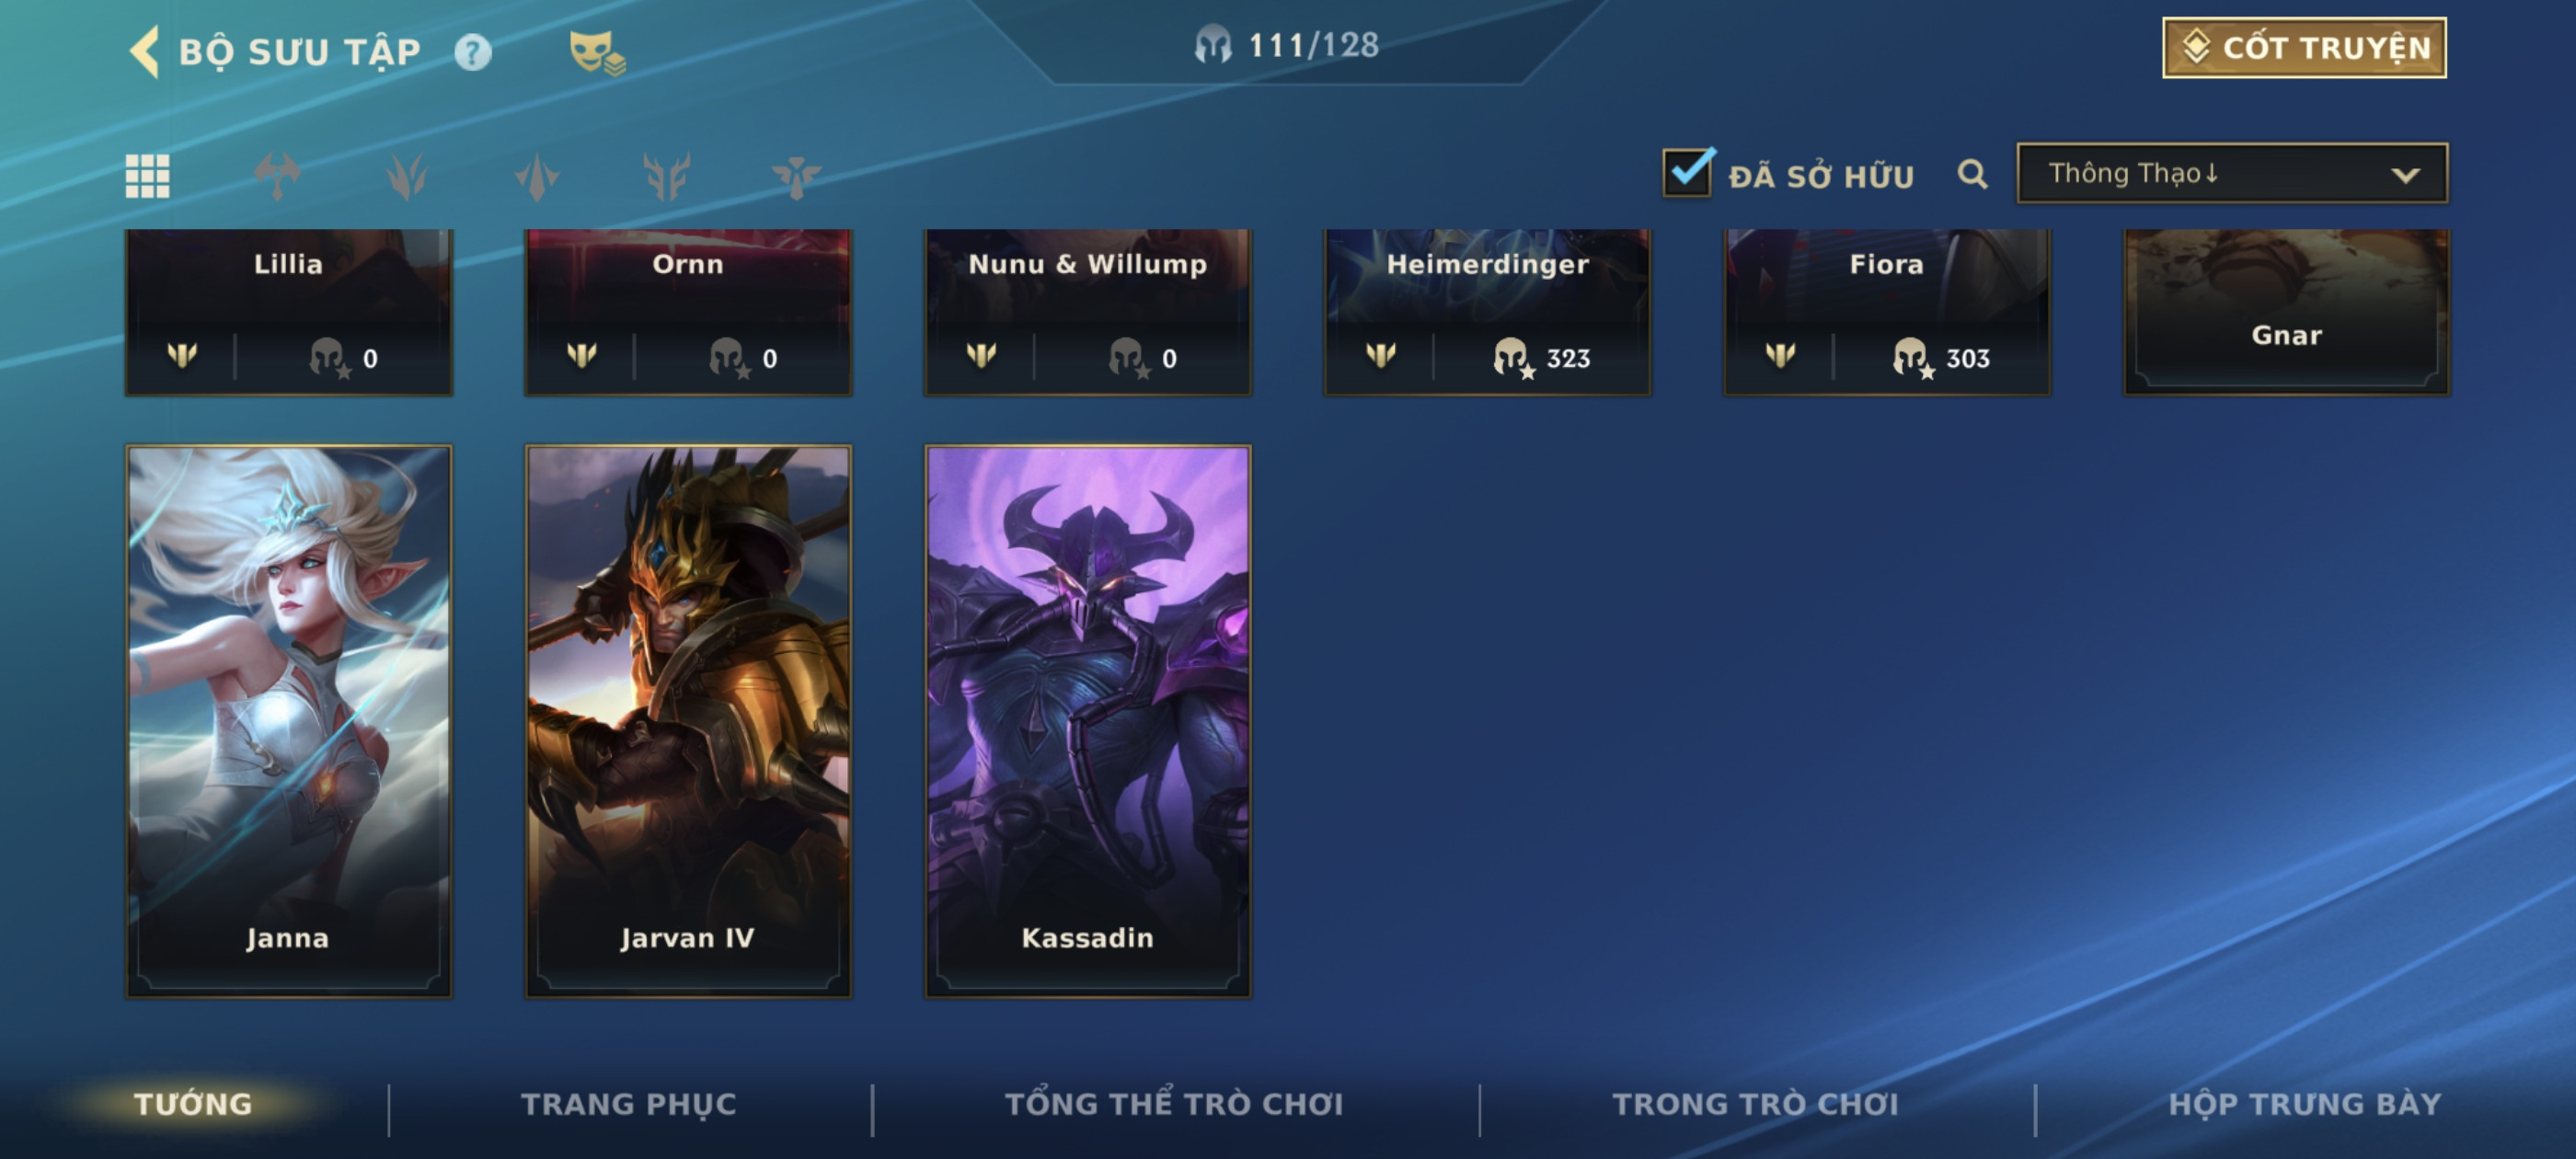2576x1159 pixels.
Task: Open the Tổng Thể Trò Chơi tab
Action: [x=1174, y=1103]
